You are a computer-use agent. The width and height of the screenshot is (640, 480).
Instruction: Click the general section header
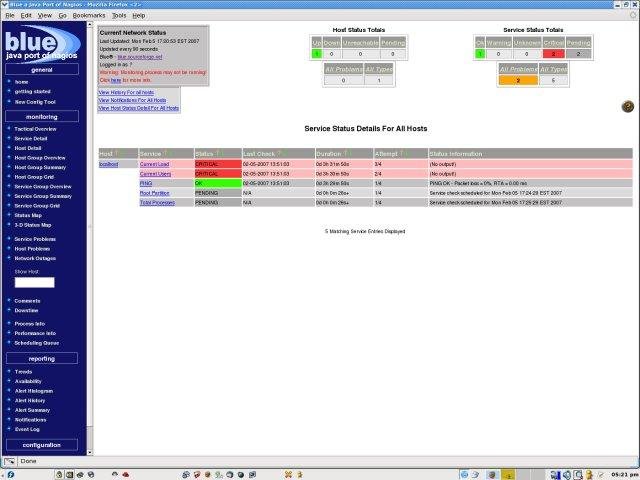pyautogui.click(x=42, y=70)
